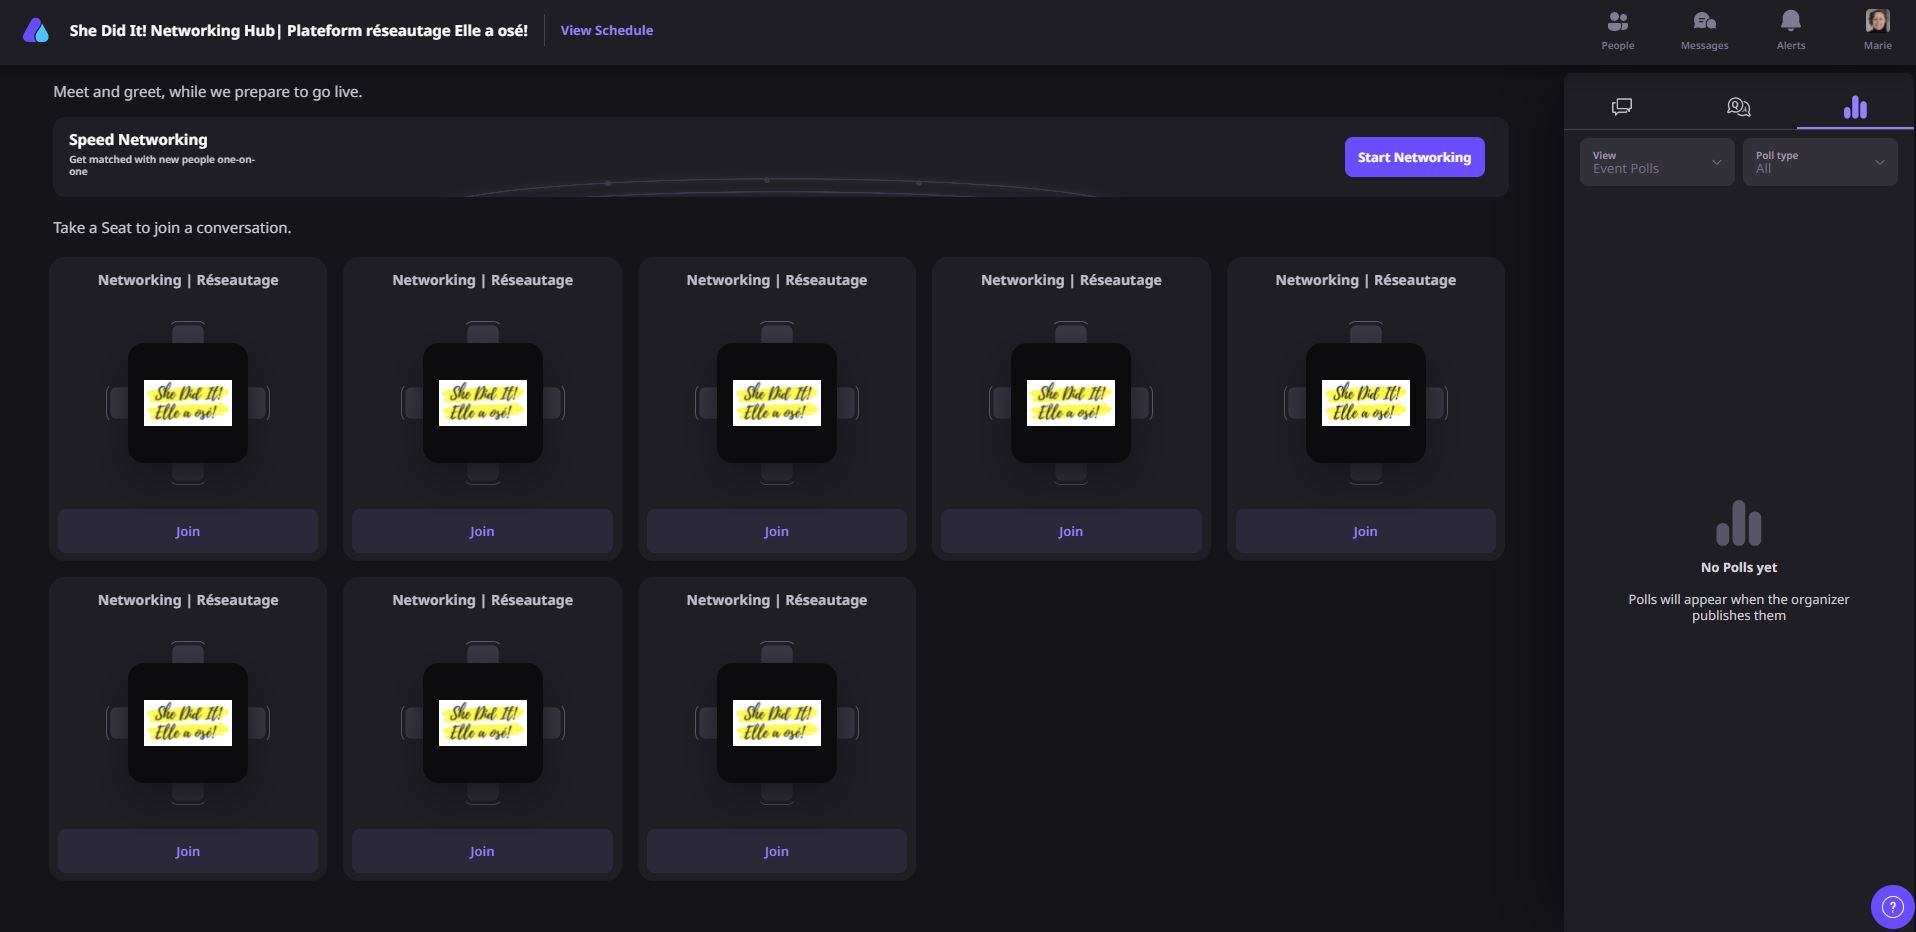Expand the View Event Polls dropdown
1916x932 pixels.
click(x=1656, y=162)
